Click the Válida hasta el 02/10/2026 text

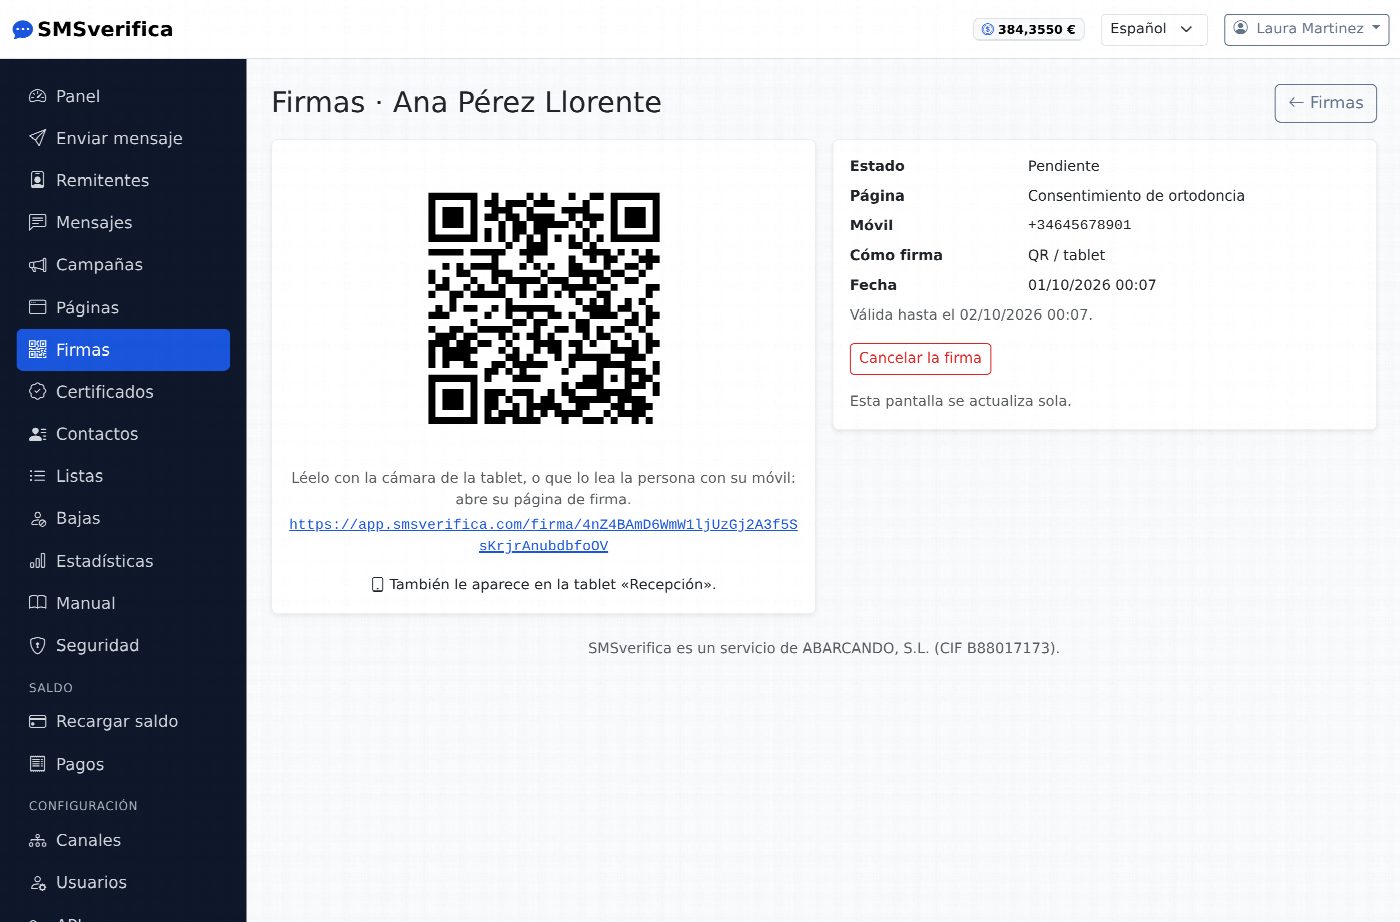(971, 315)
